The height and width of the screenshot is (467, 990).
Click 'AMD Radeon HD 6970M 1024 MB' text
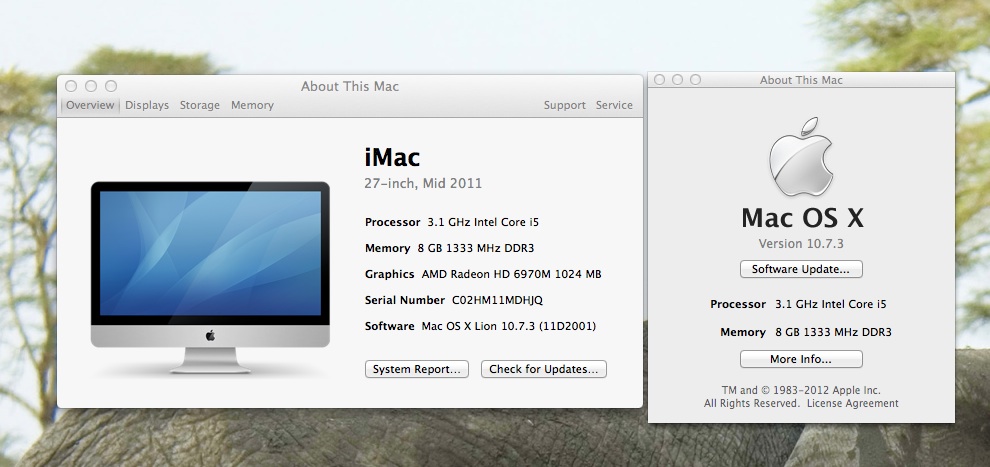click(511, 275)
